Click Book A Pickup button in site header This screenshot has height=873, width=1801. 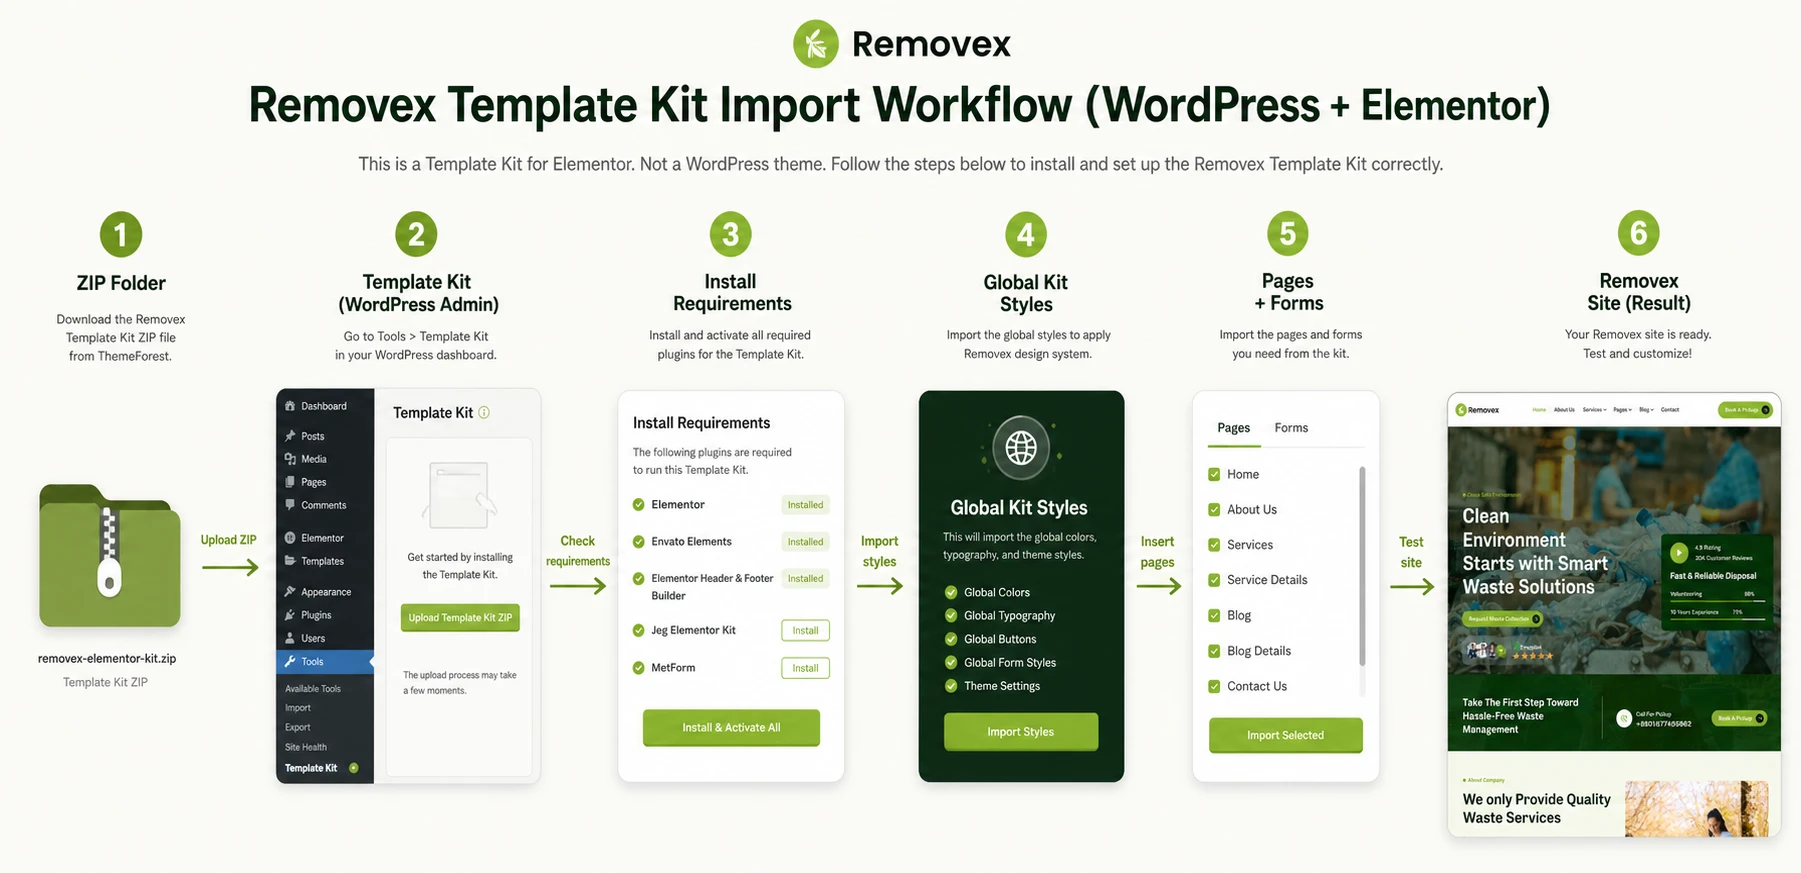1745,410
